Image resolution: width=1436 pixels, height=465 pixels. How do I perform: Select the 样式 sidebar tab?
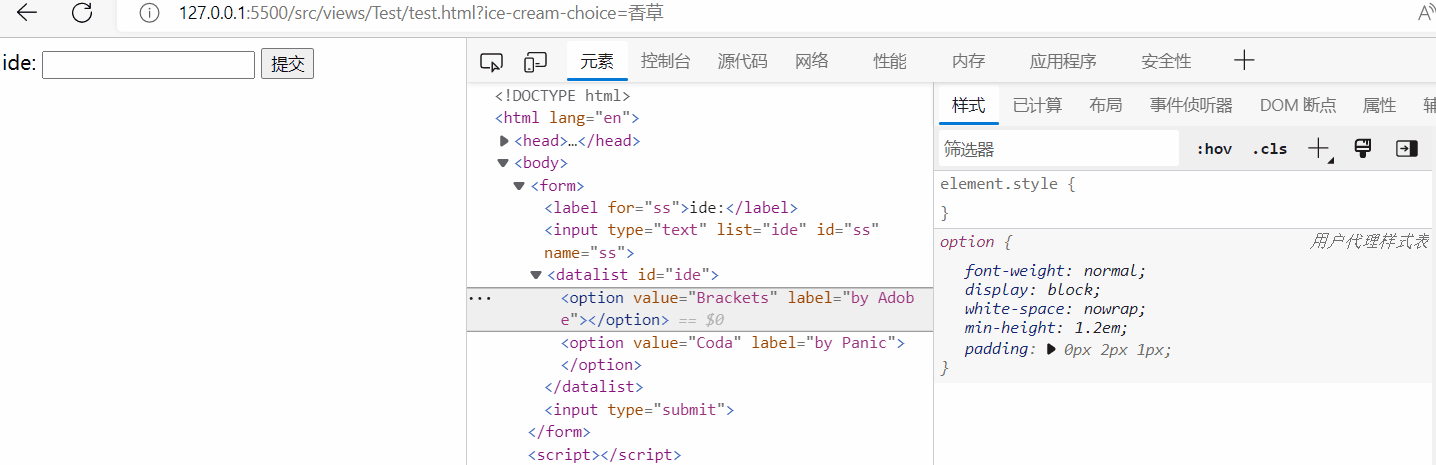point(968,105)
